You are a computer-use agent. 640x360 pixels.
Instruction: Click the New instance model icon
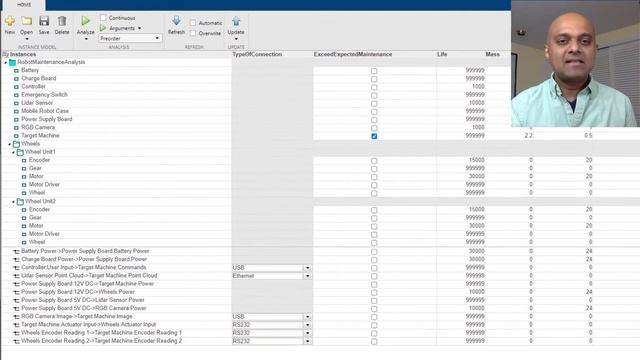[10, 21]
